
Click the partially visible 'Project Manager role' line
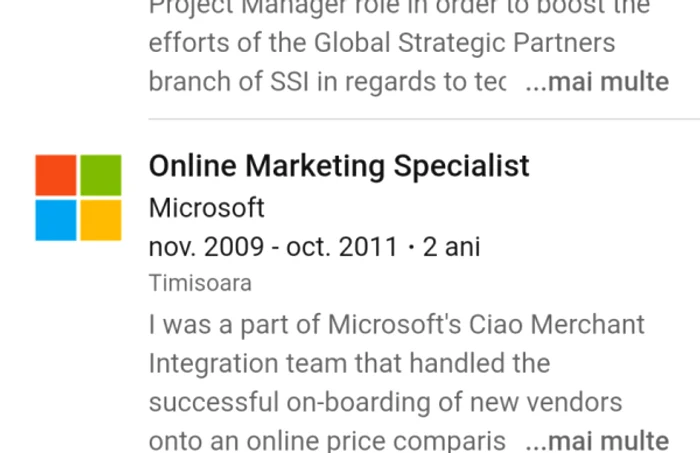pyautogui.click(x=399, y=8)
